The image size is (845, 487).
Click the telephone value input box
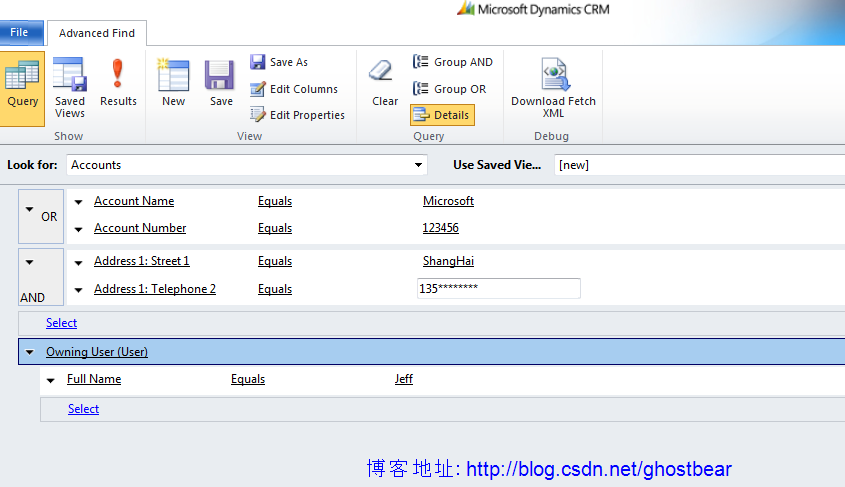click(498, 289)
